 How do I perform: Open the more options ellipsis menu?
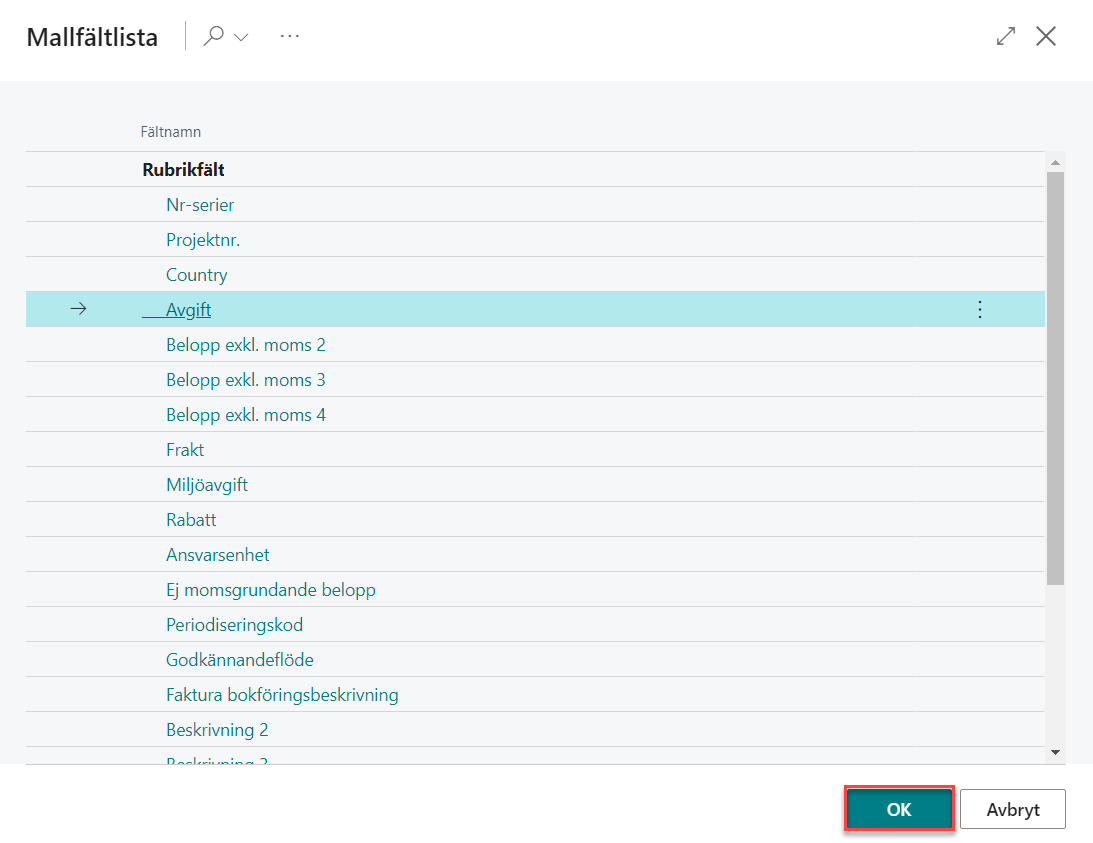tap(290, 37)
